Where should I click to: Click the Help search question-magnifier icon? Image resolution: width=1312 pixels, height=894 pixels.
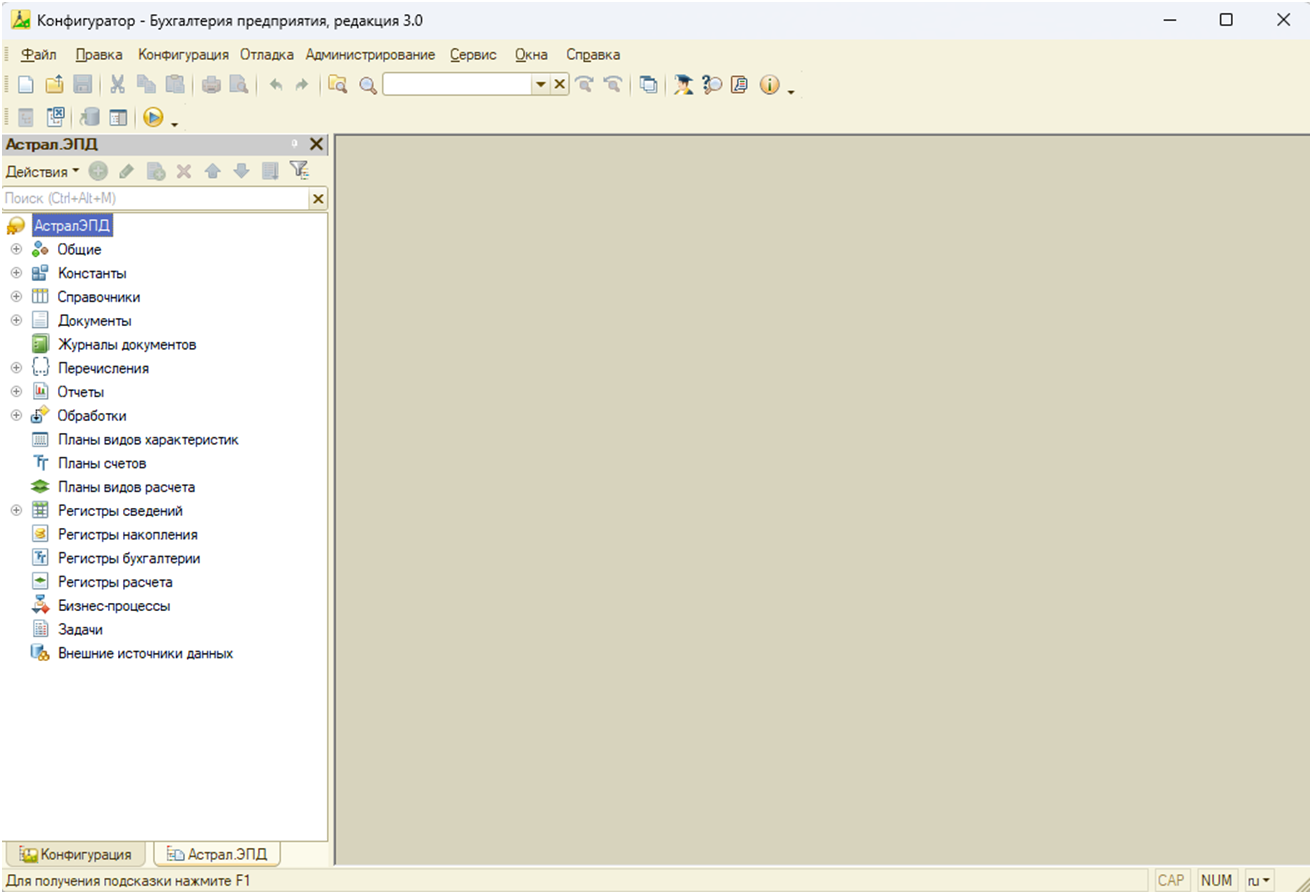click(712, 86)
